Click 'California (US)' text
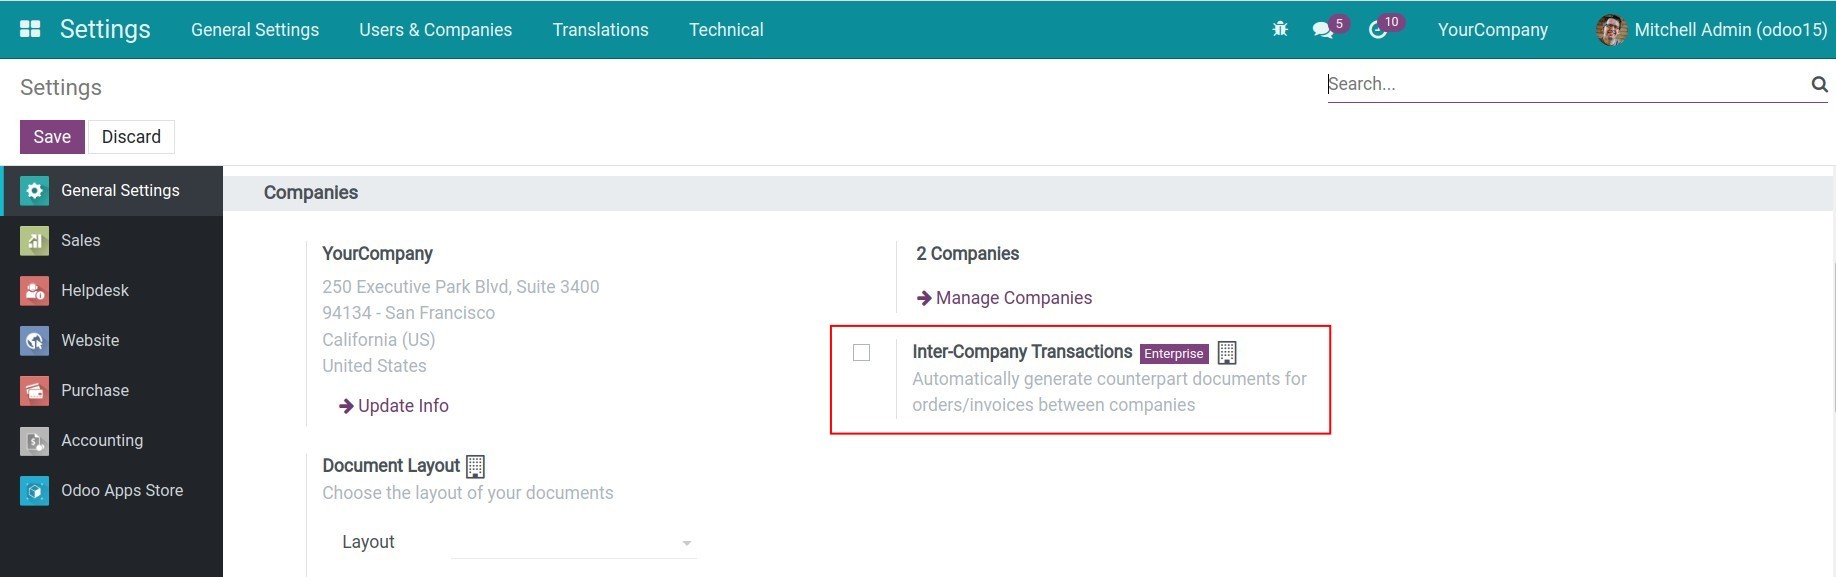The width and height of the screenshot is (1836, 577). [379, 340]
